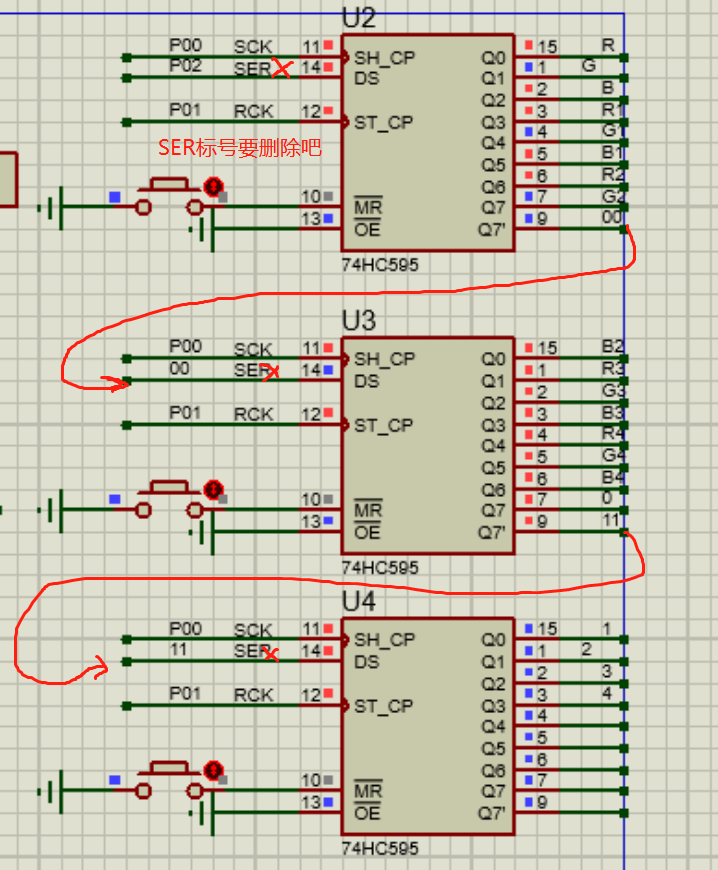Click pin 14 DS of U3

coord(321,381)
